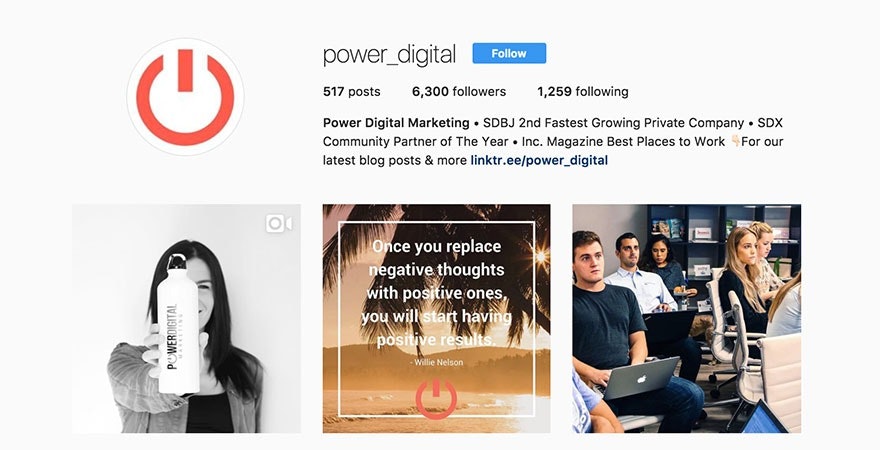View the 517 posts count

pos(351,91)
